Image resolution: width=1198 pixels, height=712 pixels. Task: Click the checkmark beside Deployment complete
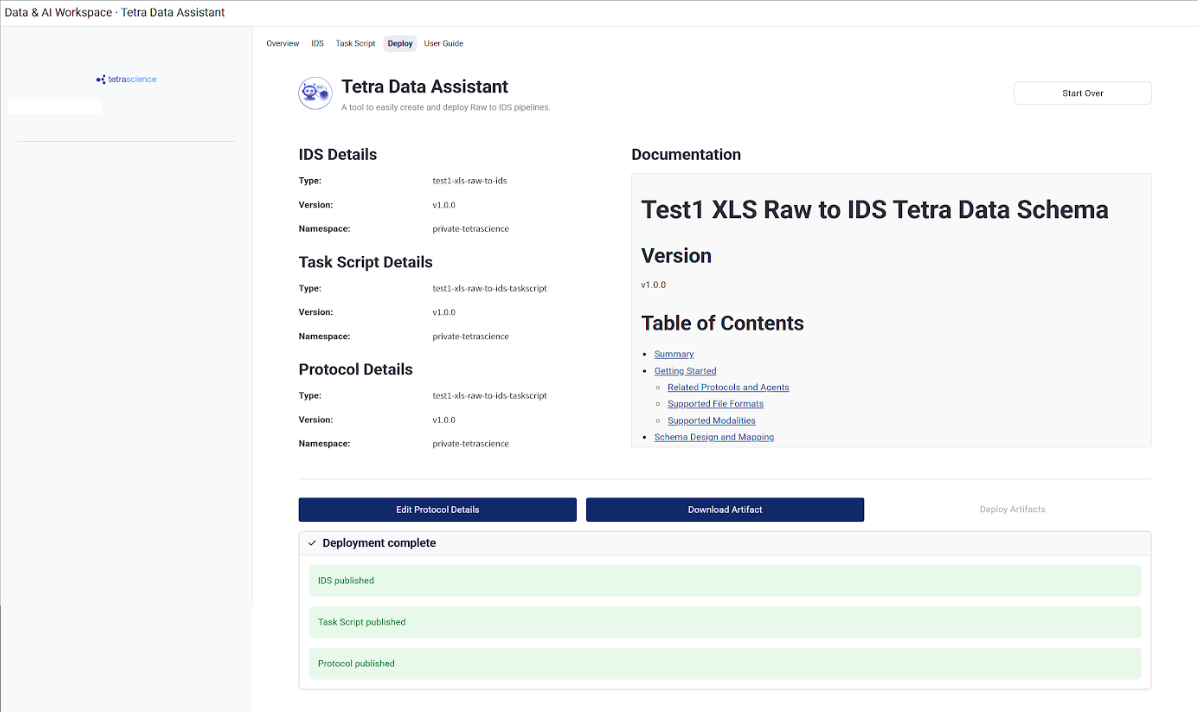[x=313, y=542]
